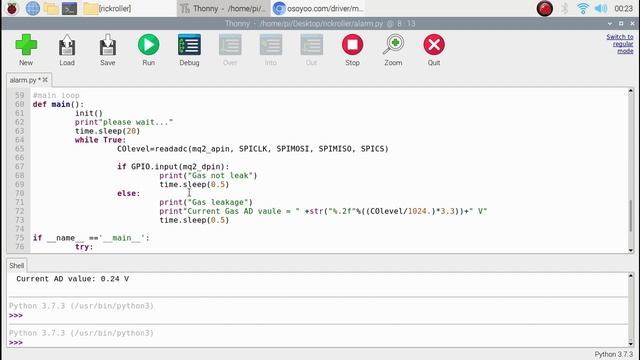This screenshot has width=640, height=360.
Task: Click the editor vertical scrollbar thumb
Action: [631, 215]
